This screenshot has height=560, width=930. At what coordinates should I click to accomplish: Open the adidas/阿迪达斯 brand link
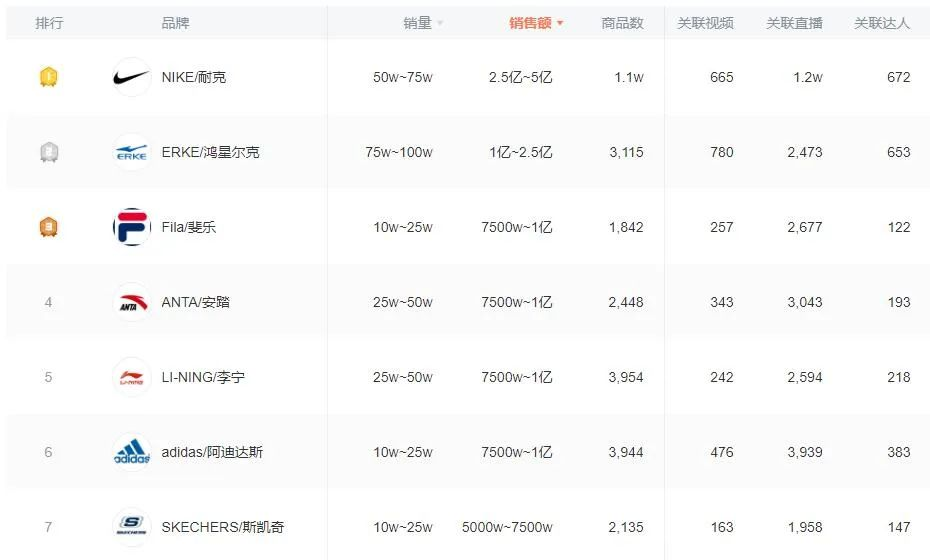pyautogui.click(x=212, y=453)
